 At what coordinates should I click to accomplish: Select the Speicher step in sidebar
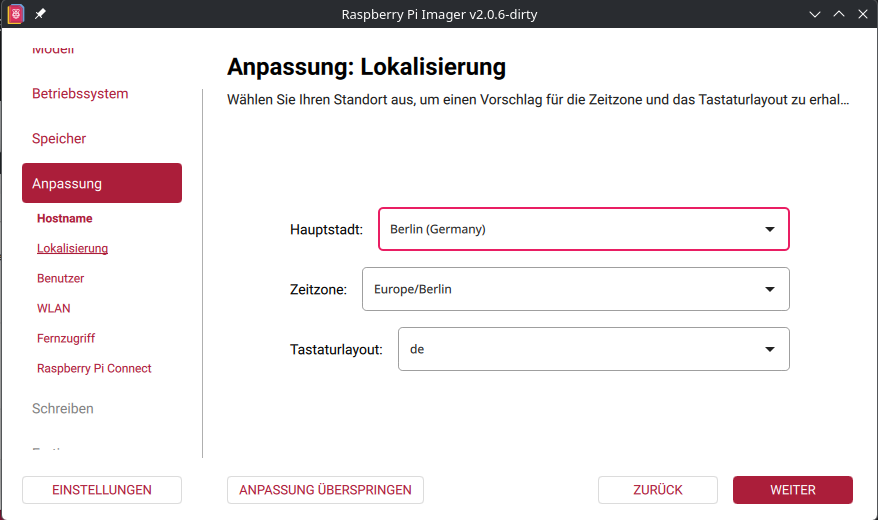(x=59, y=139)
